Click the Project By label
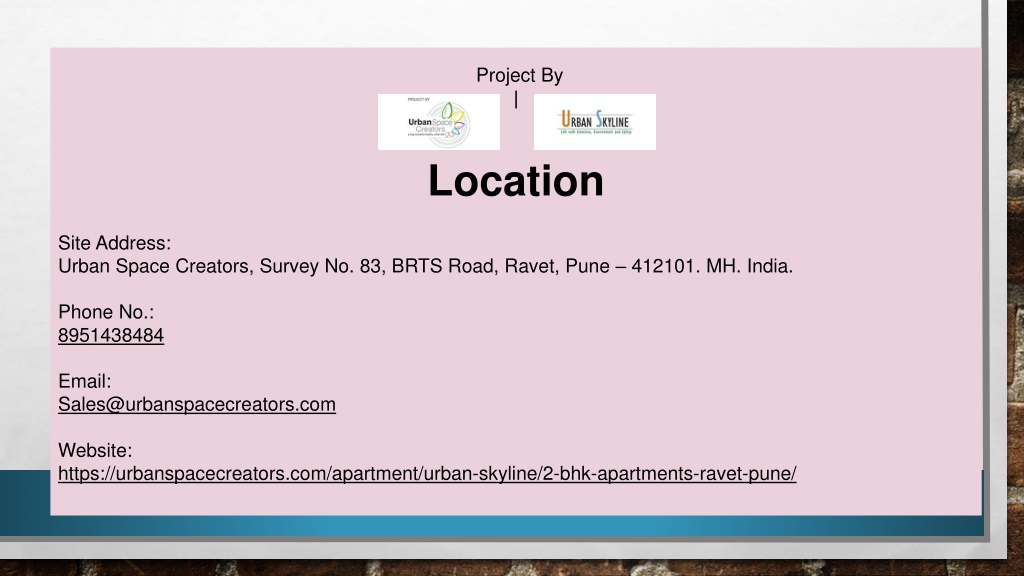The image size is (1024, 576). click(x=519, y=76)
